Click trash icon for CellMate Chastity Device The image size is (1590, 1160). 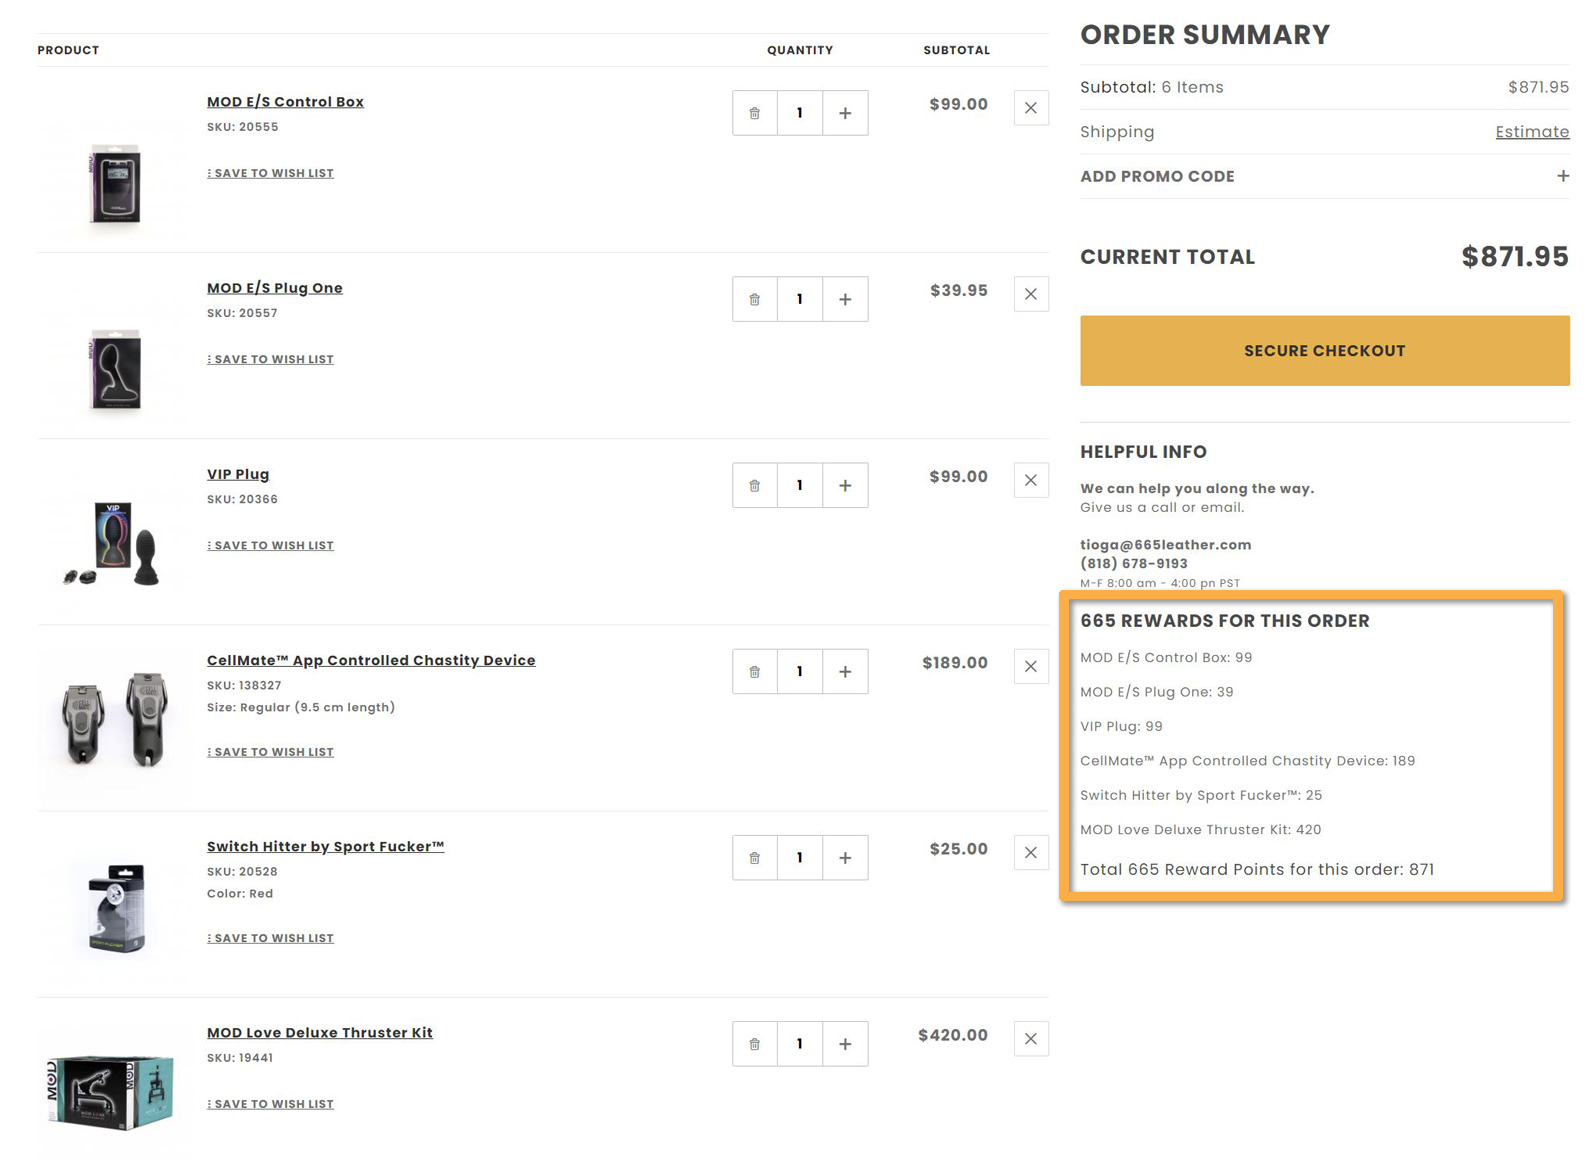(755, 672)
